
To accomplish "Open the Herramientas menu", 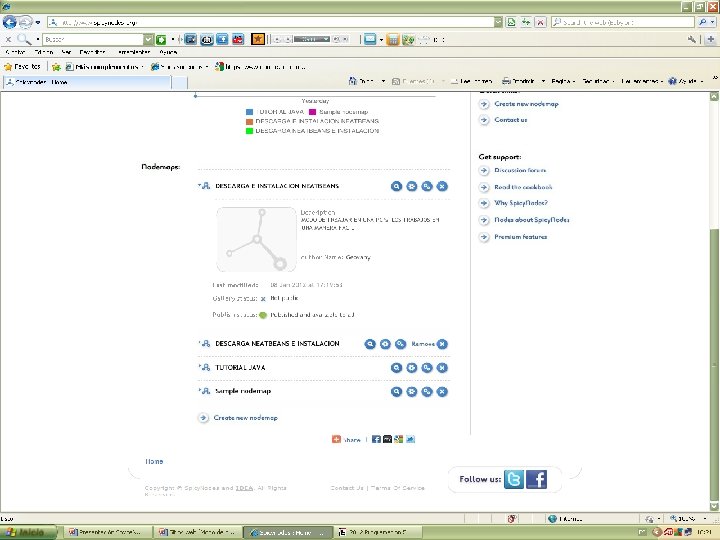I will pos(134,52).
